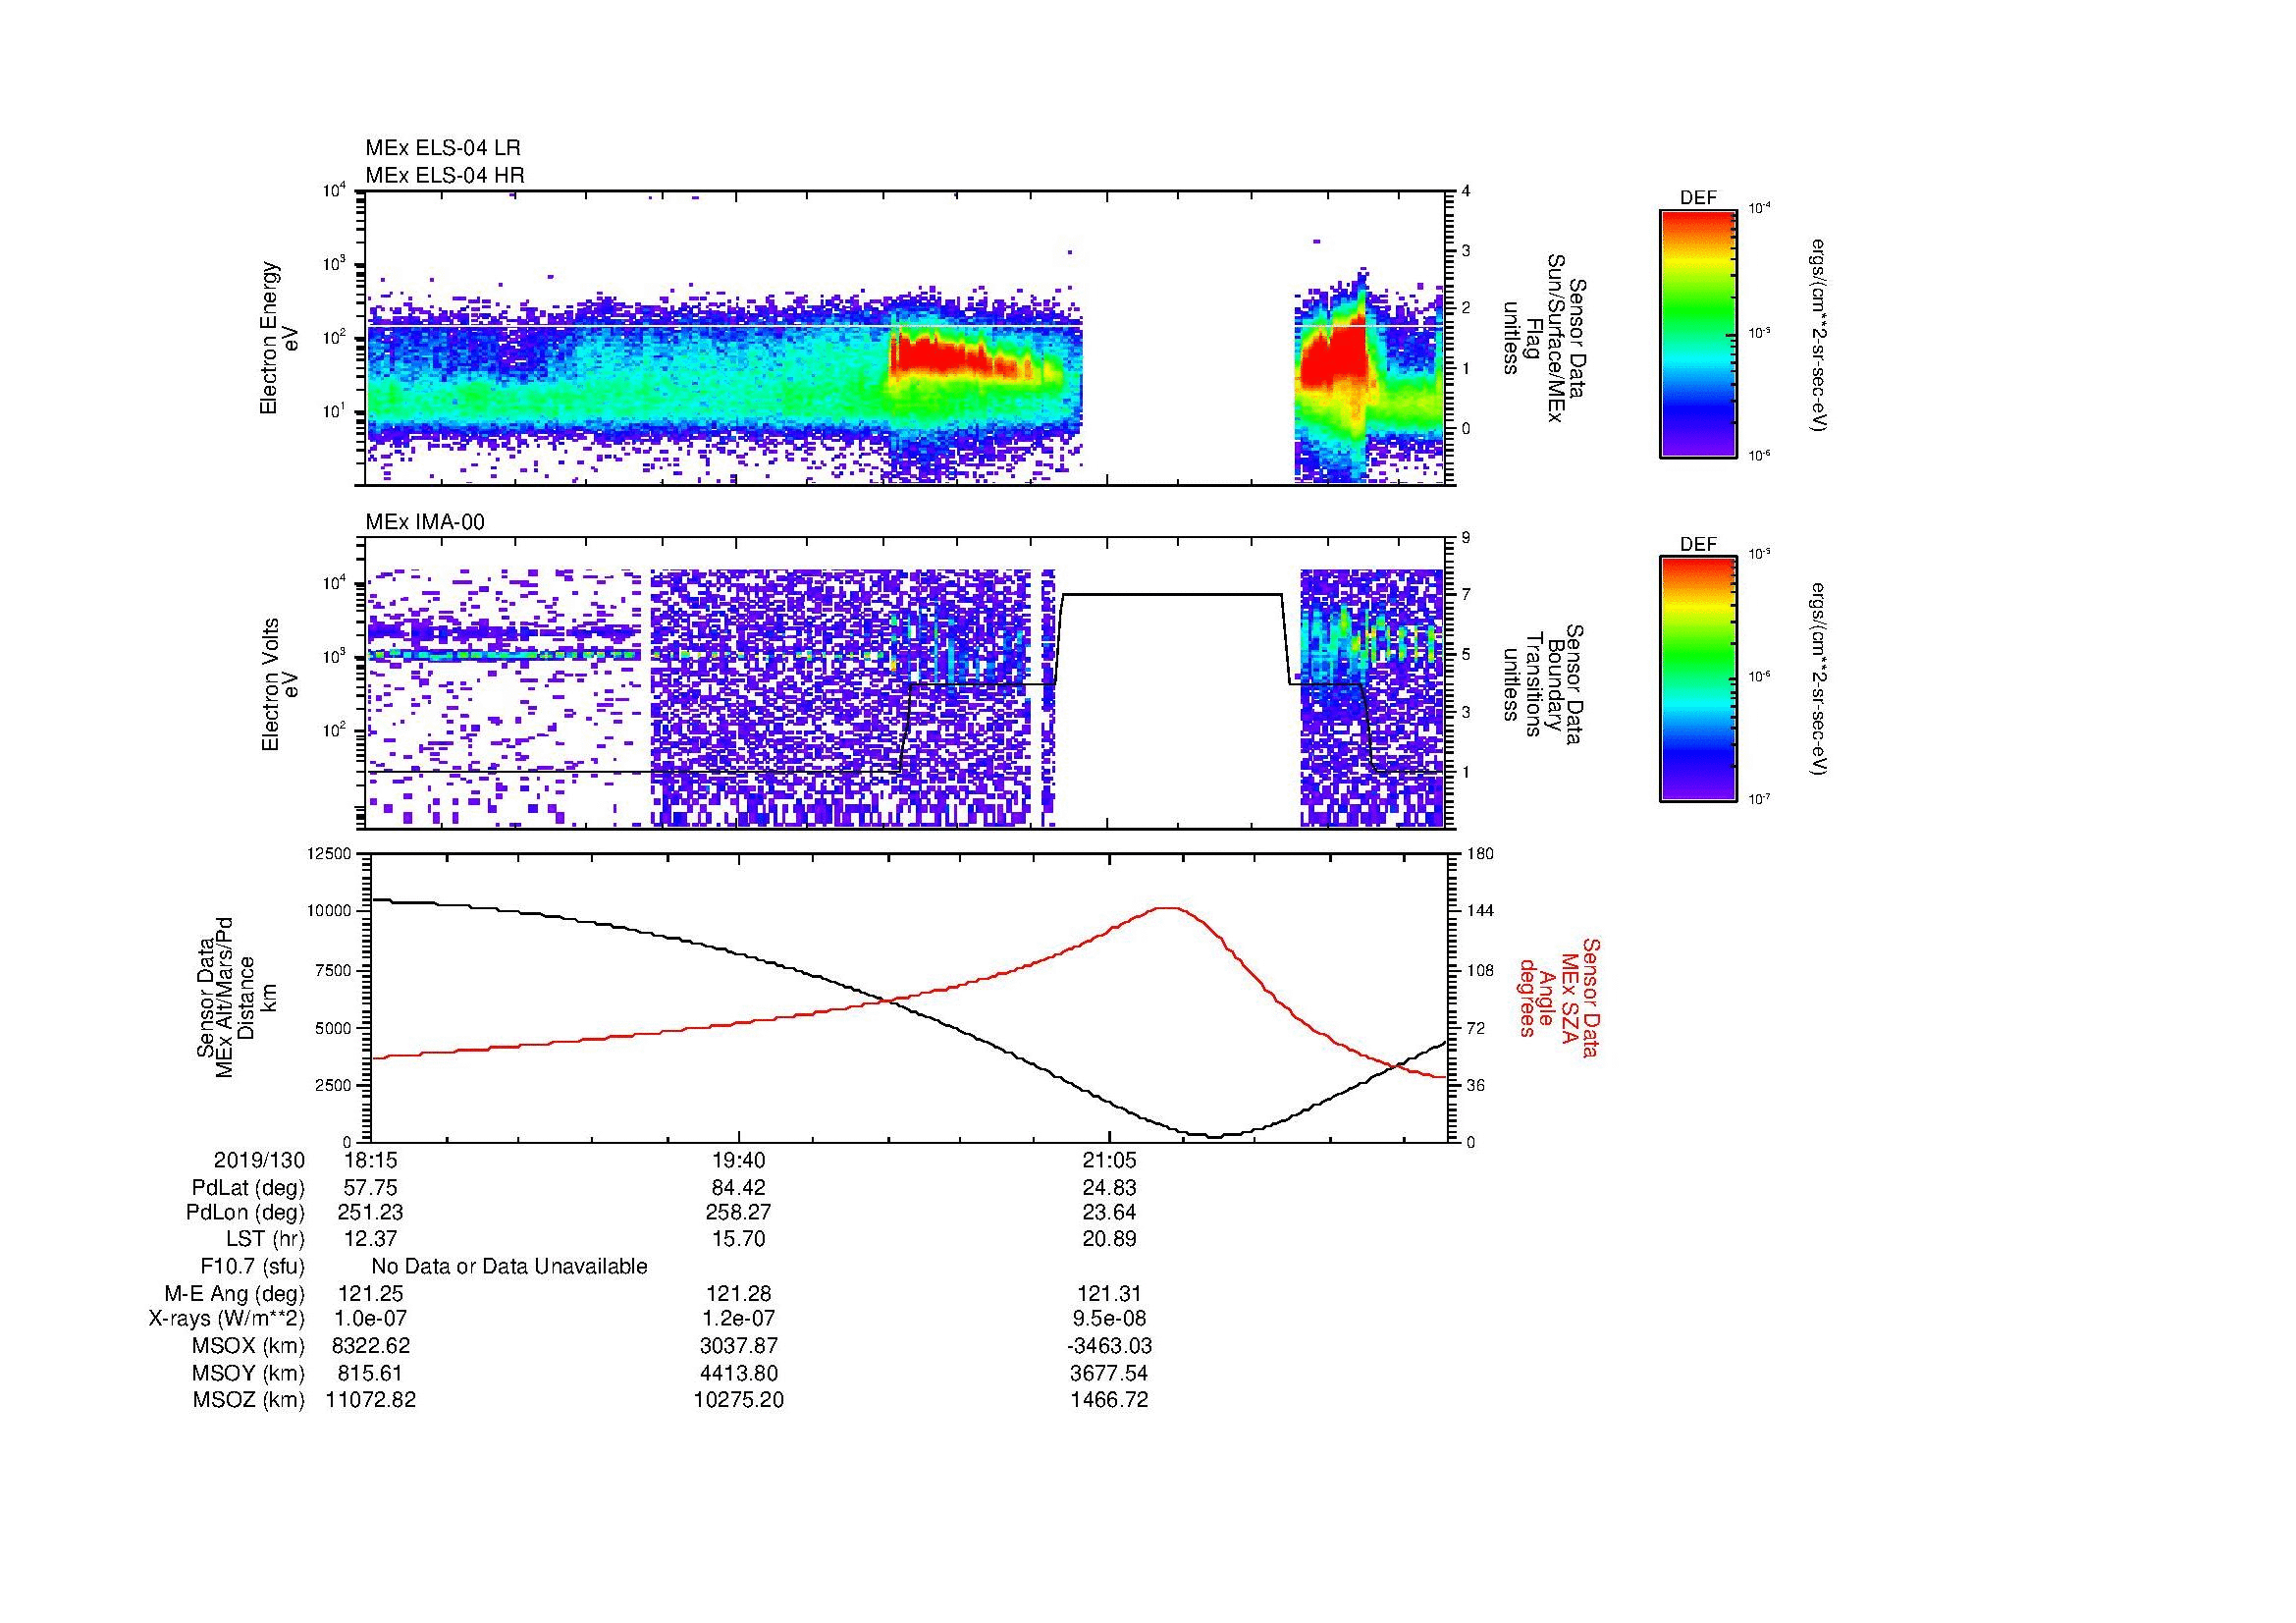This screenshot has height=1623, width=2296.
Task: Click the 'PdLon (deg)' row label
Action: [x=245, y=1213]
